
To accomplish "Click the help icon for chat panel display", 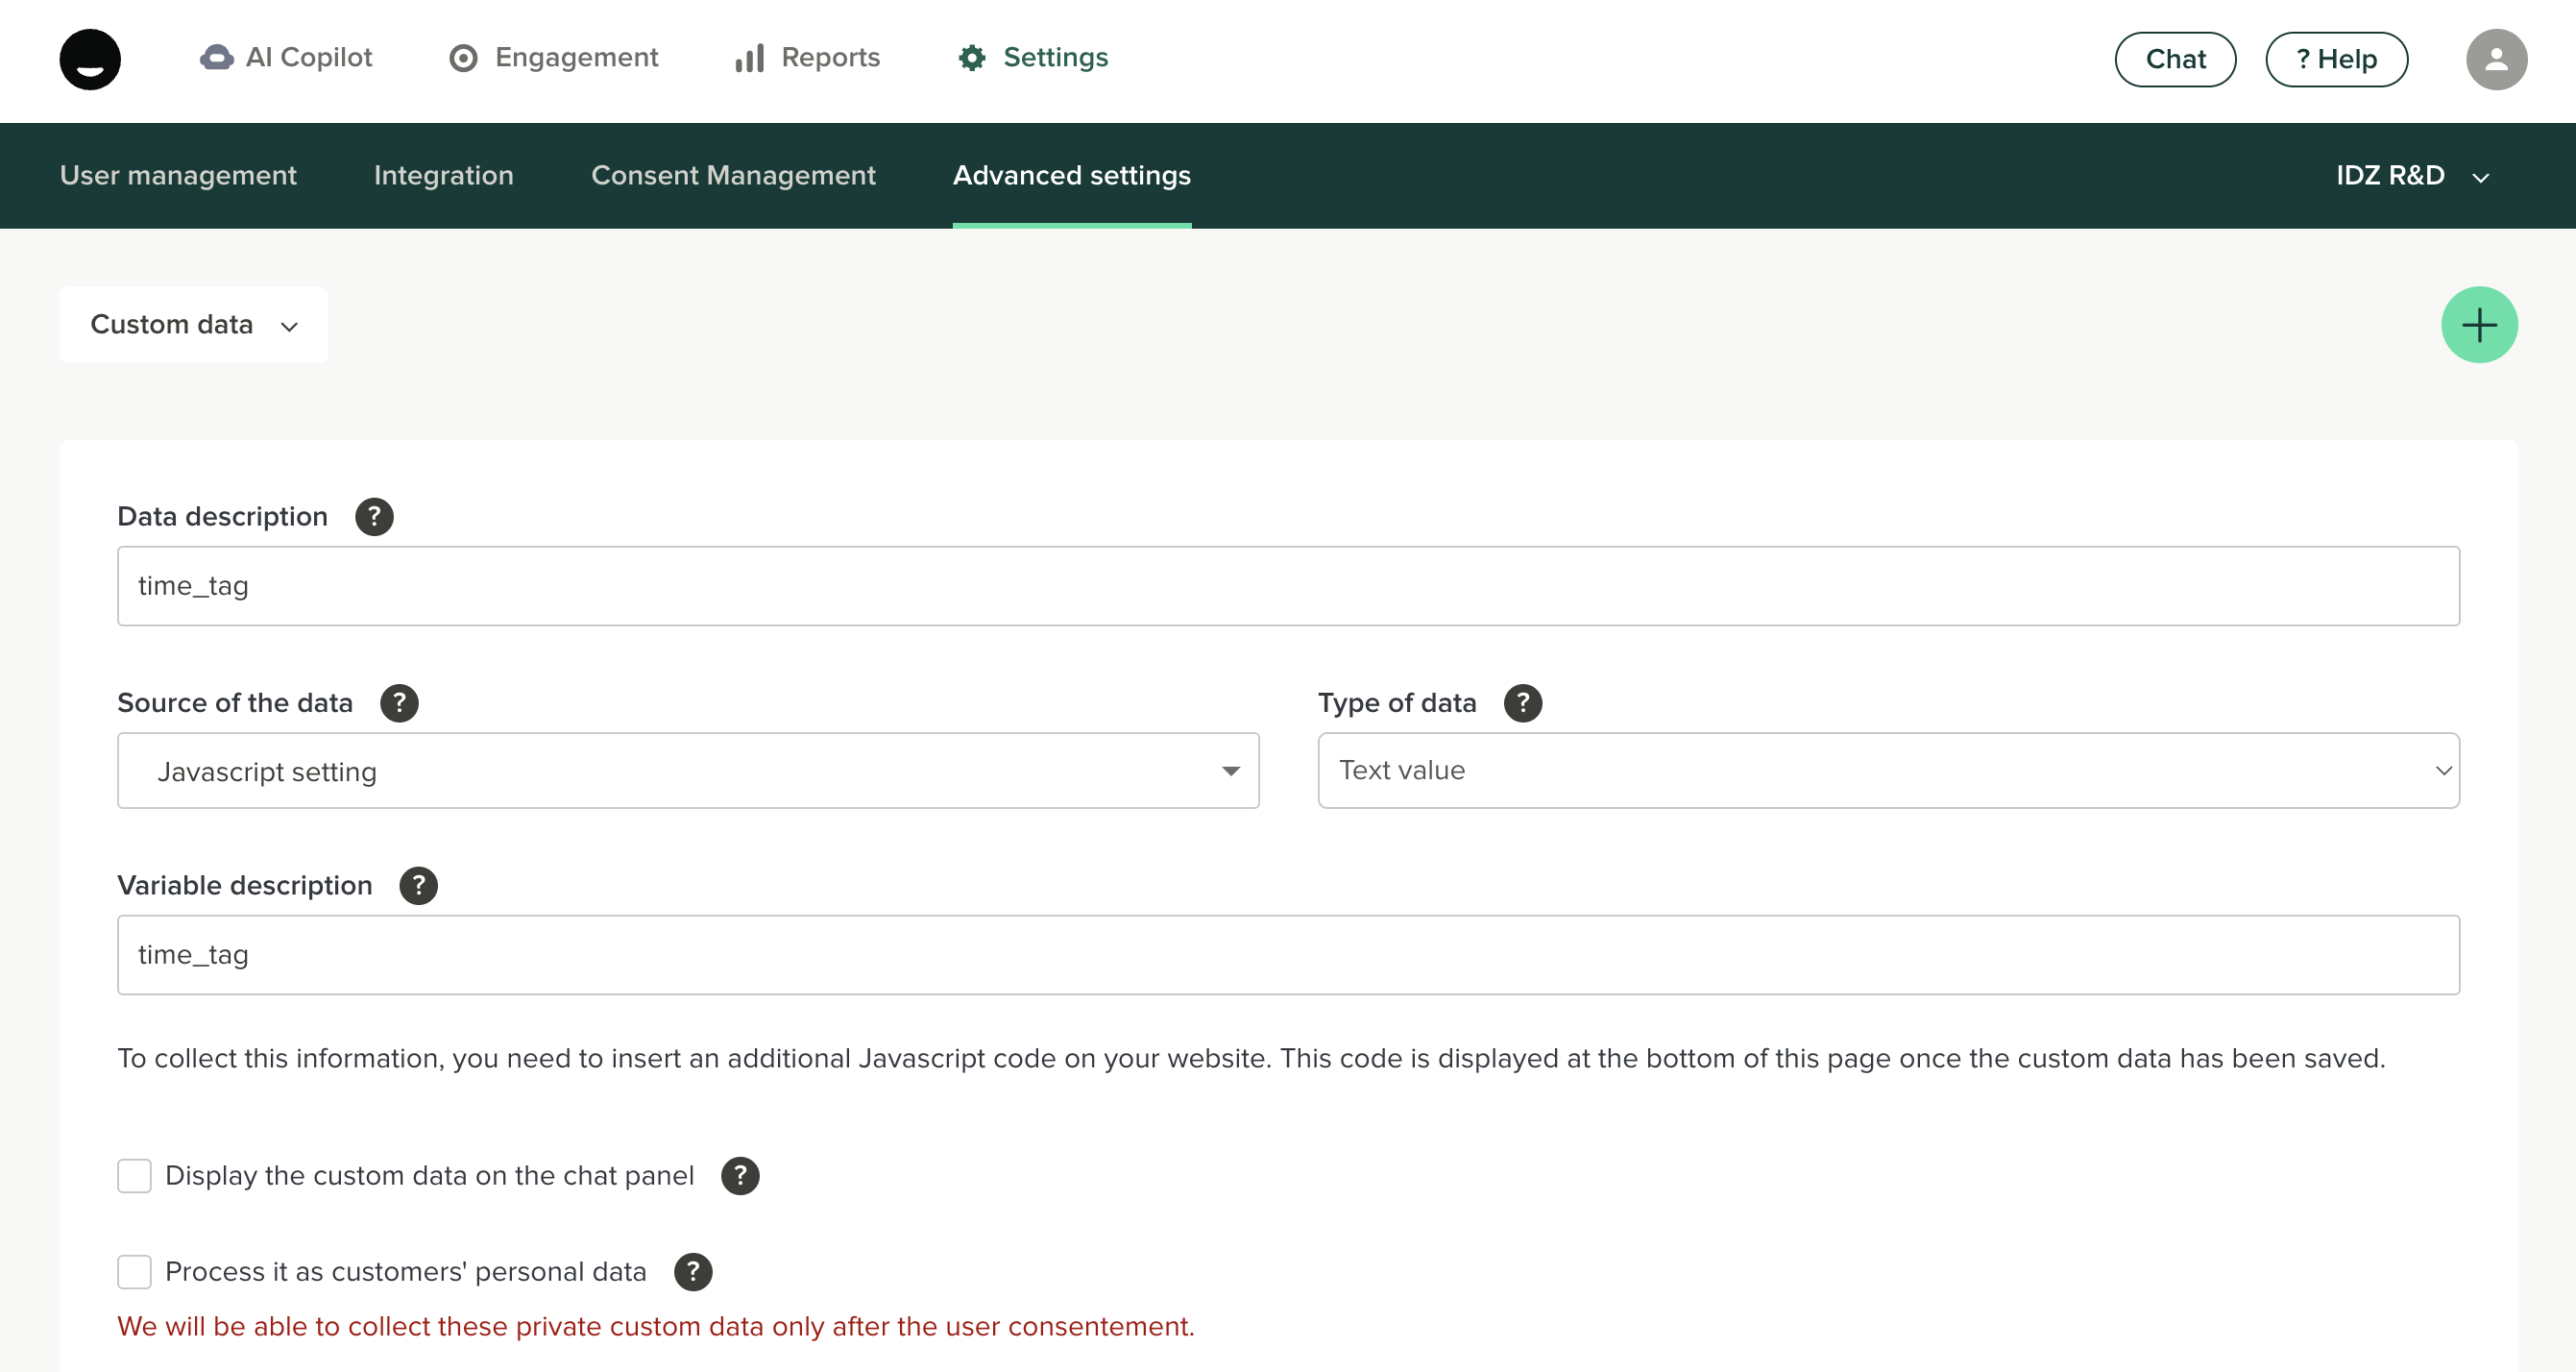I will 740,1176.
